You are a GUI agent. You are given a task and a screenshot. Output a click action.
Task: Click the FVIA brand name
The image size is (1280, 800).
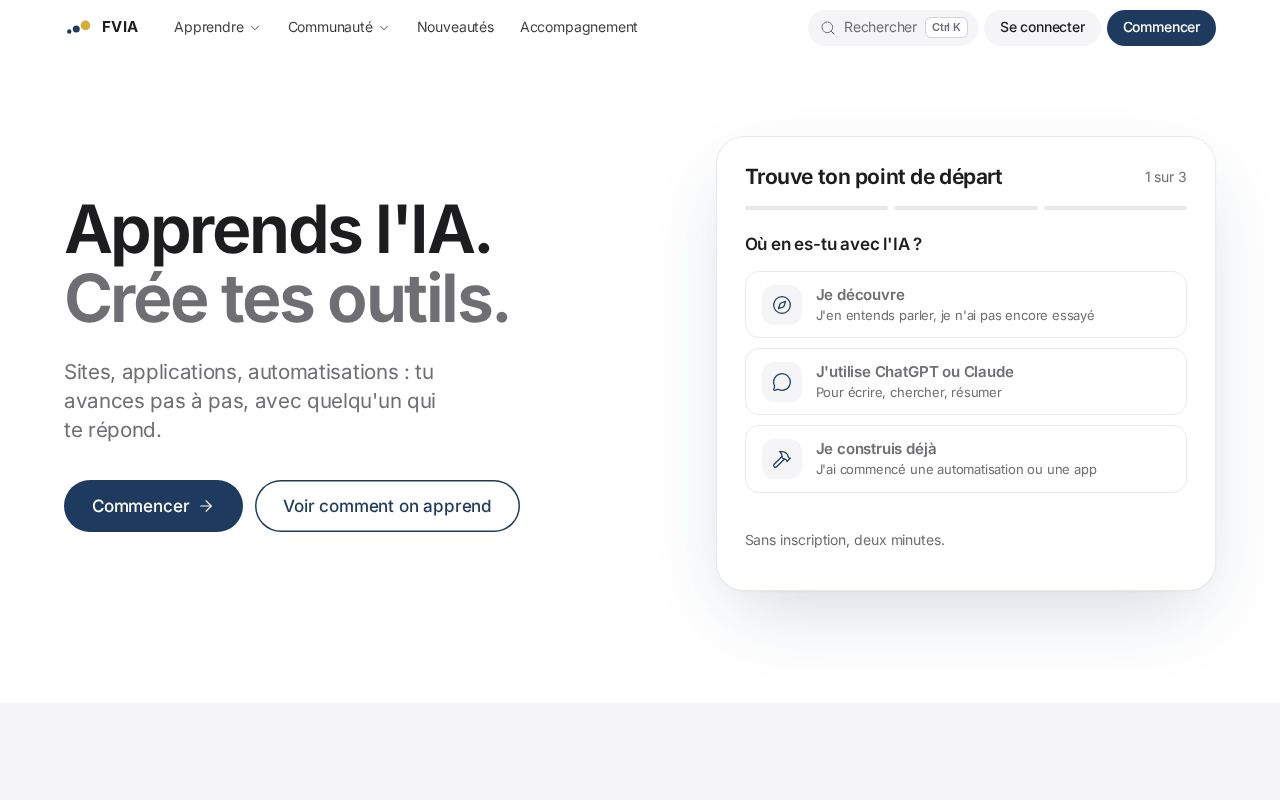tap(120, 27)
